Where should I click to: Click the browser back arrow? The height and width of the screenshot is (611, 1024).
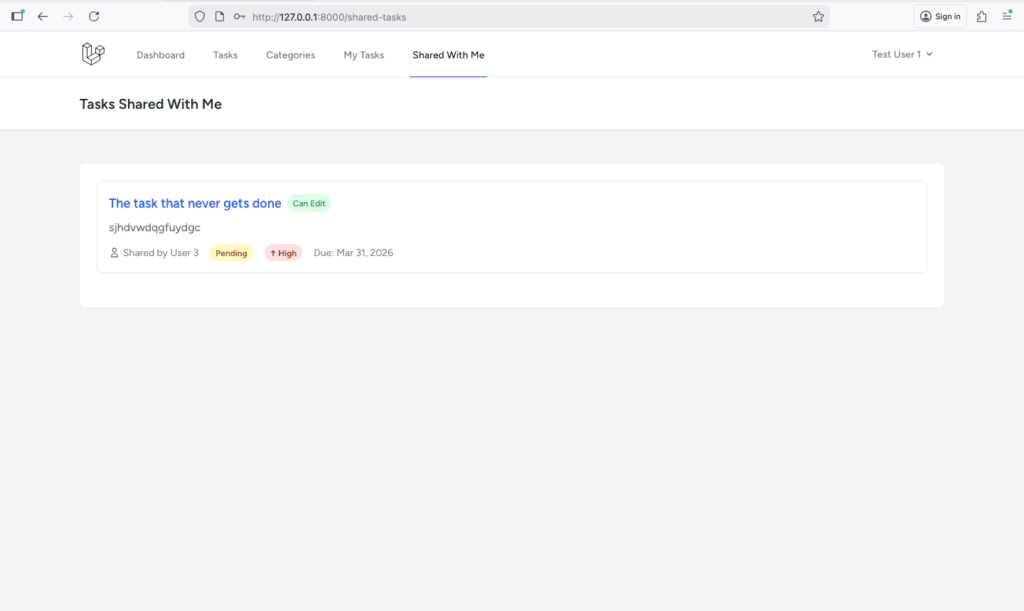click(x=42, y=17)
